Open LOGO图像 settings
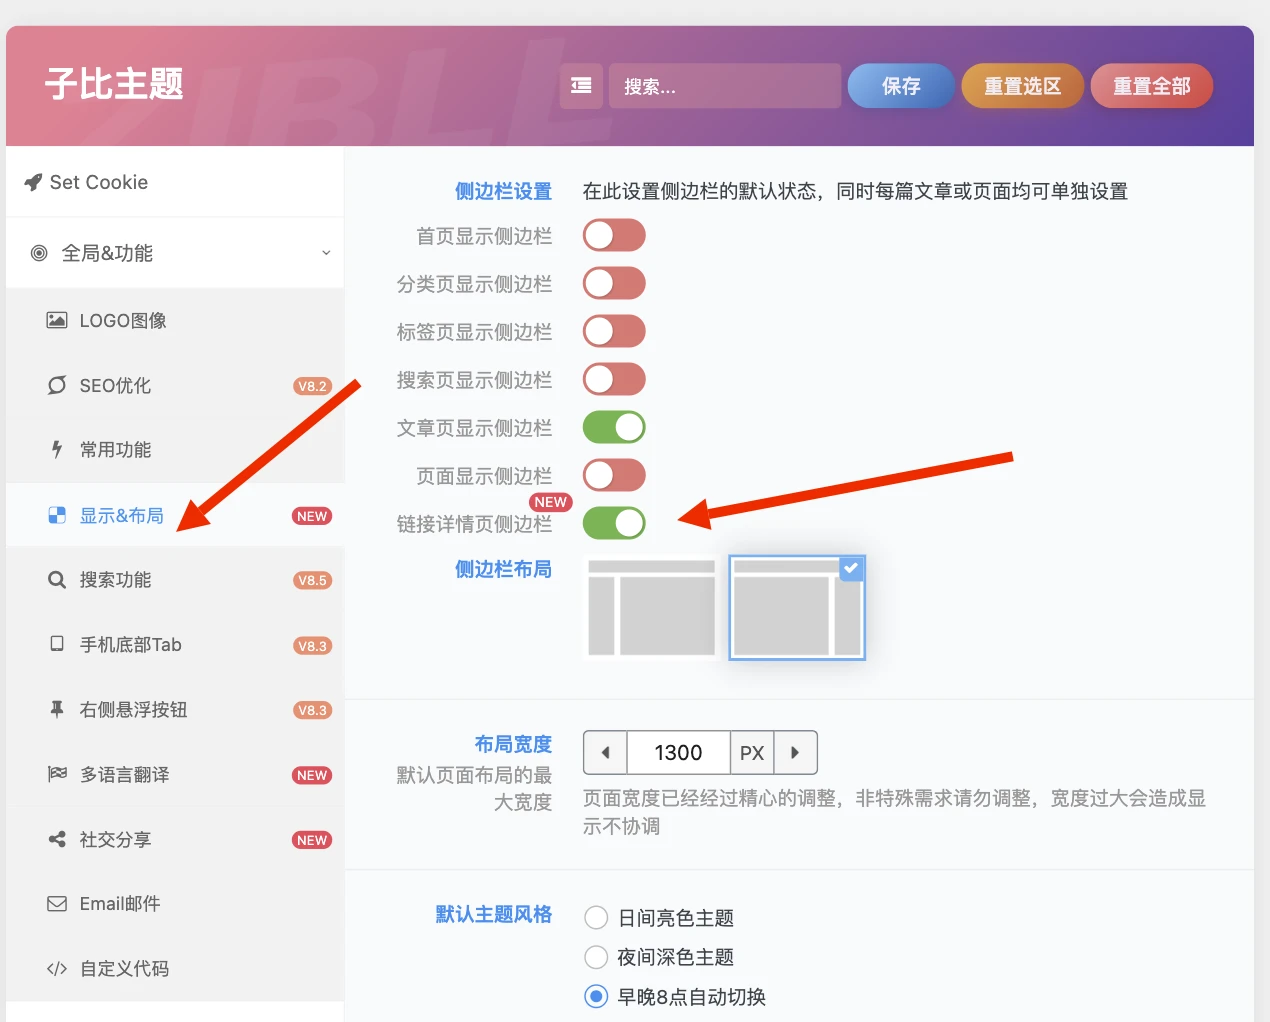The width and height of the screenshot is (1270, 1022). click(x=175, y=320)
